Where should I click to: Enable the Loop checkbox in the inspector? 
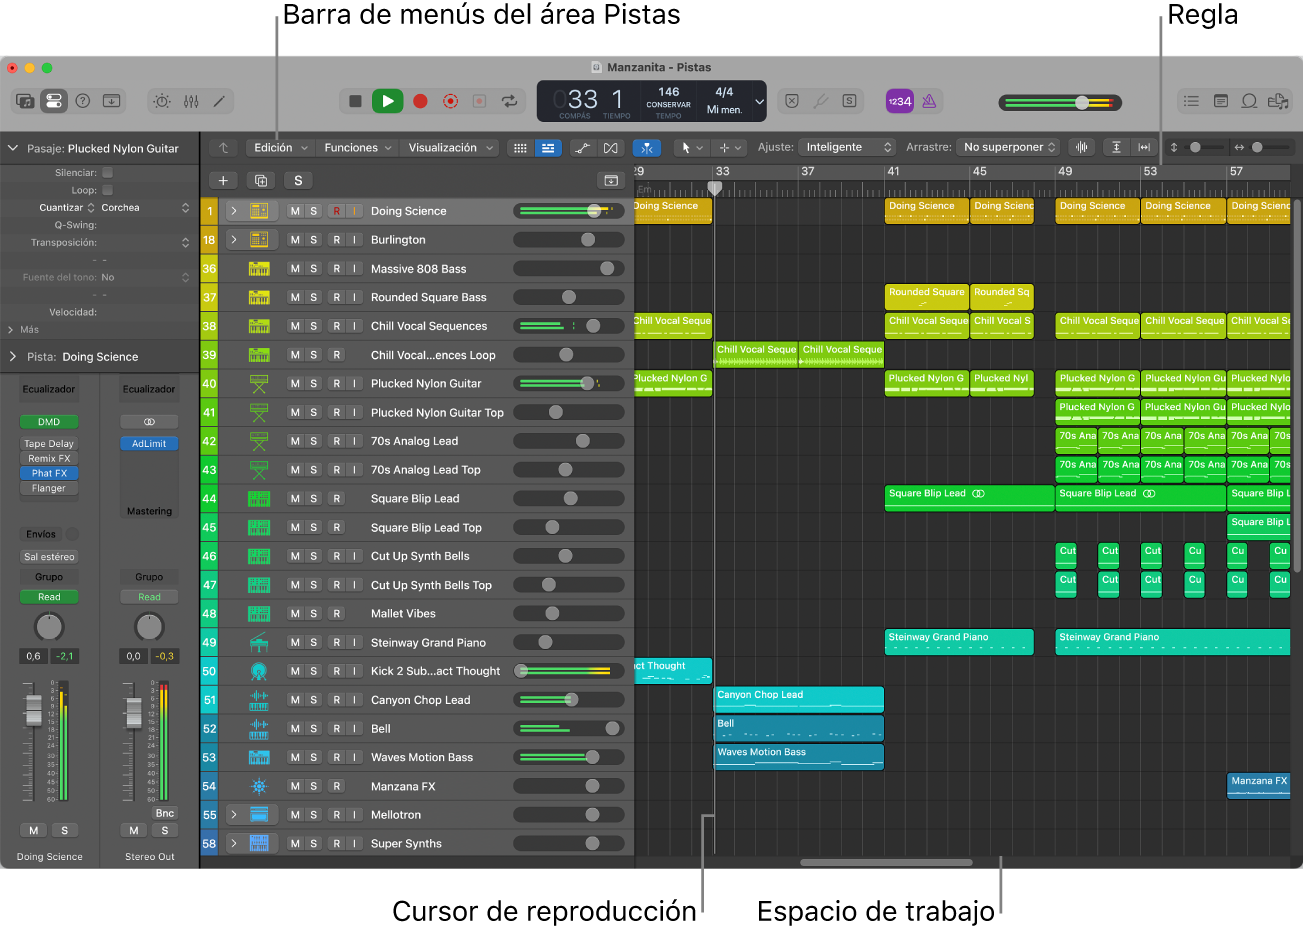pos(108,190)
